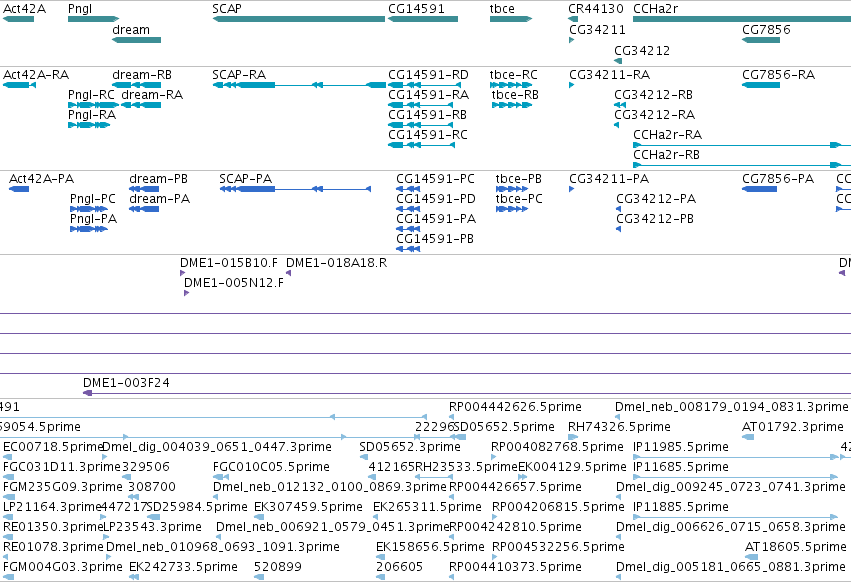Click the CG34212-PB protein label
Screen dimensions: 851x582
[x=655, y=219]
